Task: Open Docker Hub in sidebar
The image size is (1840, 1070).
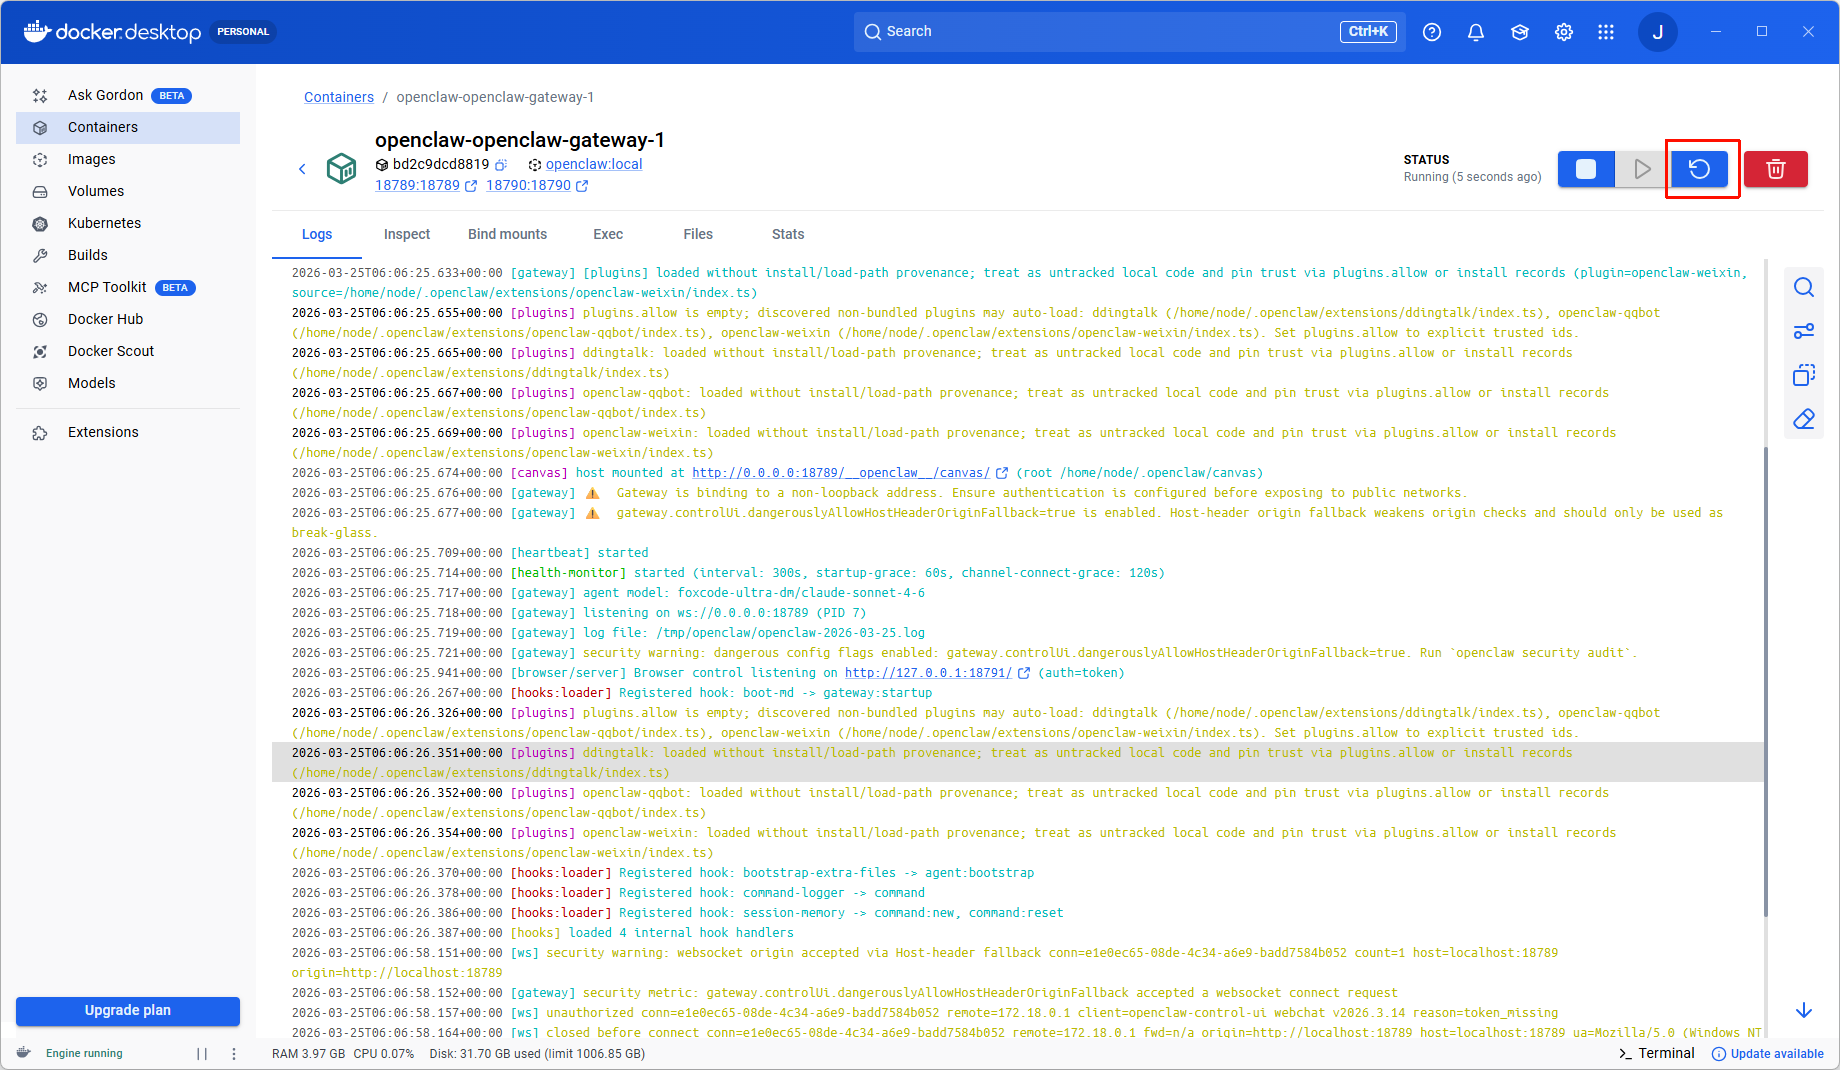Action: (128, 319)
